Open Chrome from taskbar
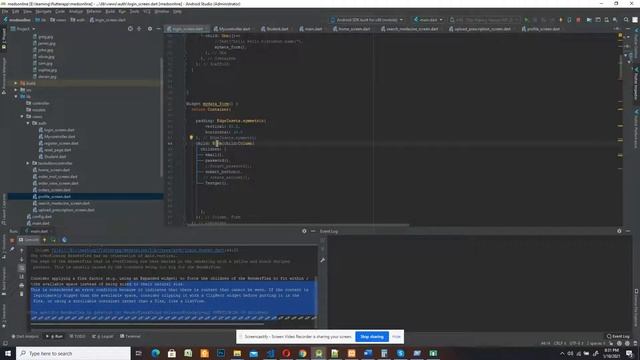Screen dimensions: 640x360 [302, 353]
